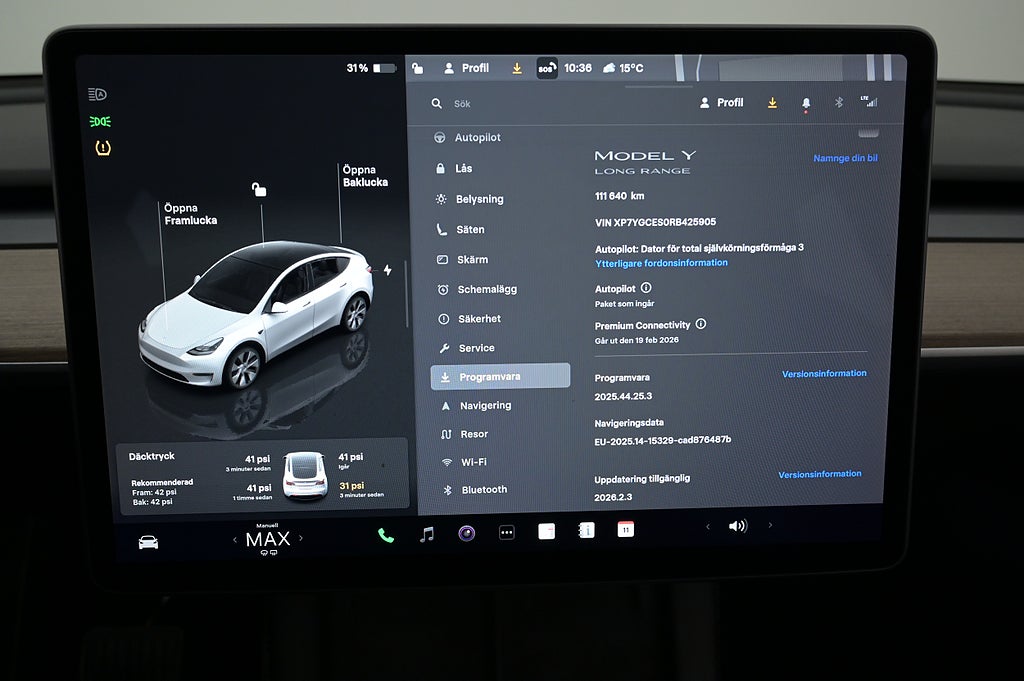The image size is (1024, 681).
Task: Toggle the lock icon in top status bar
Action: click(418, 68)
